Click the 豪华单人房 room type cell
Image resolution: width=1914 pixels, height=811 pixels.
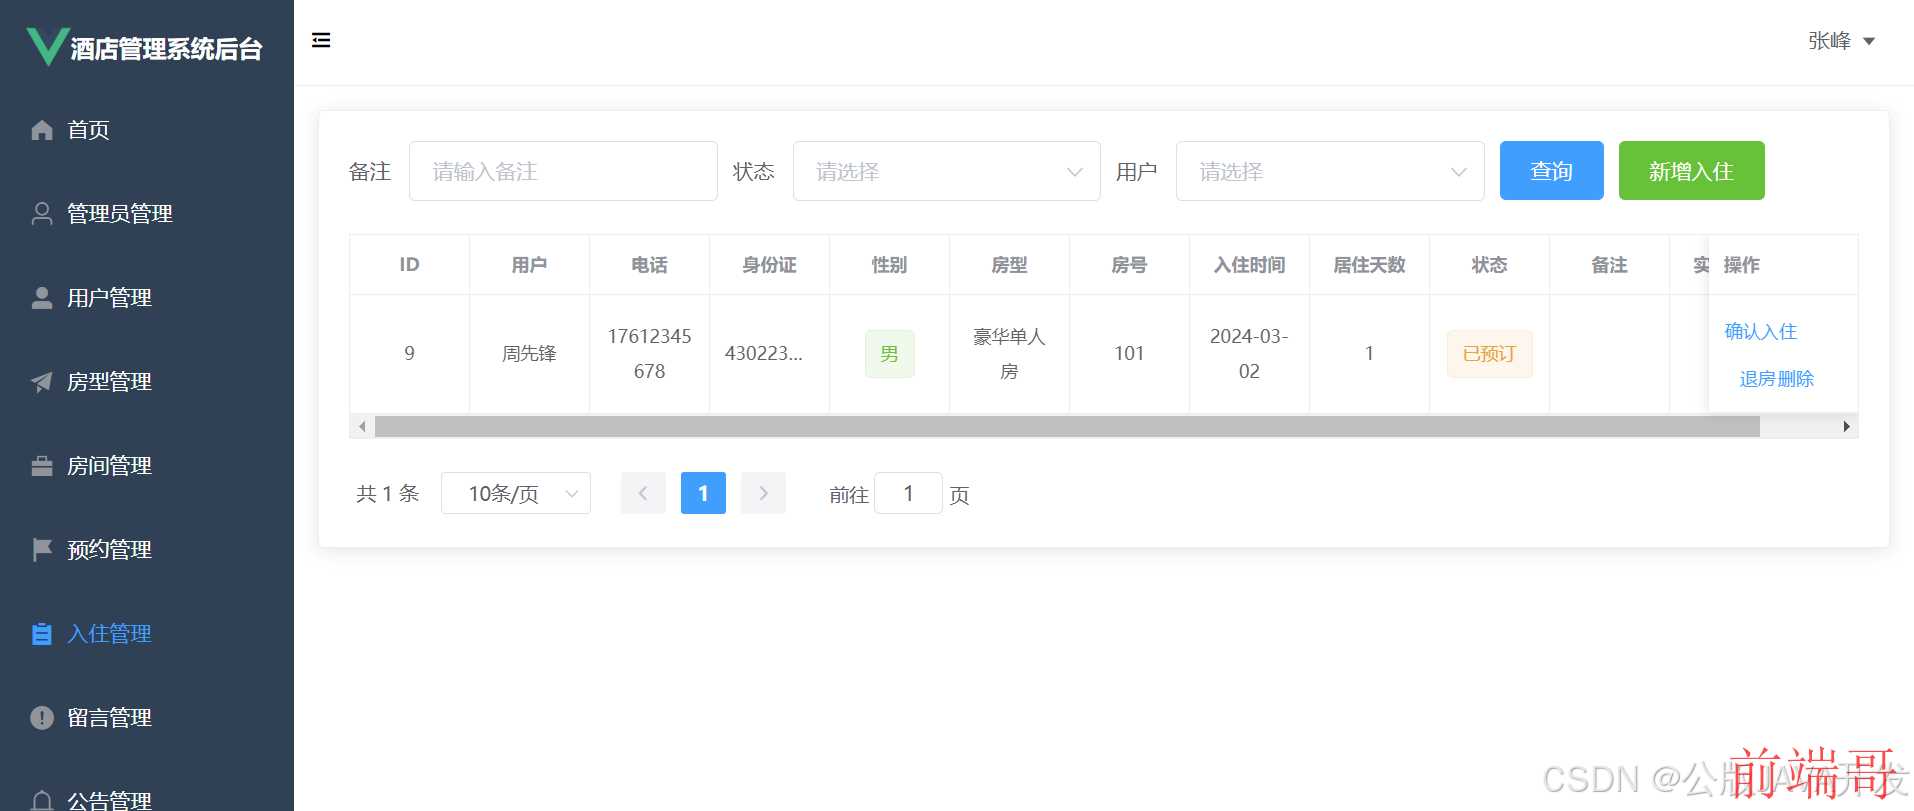1009,354
